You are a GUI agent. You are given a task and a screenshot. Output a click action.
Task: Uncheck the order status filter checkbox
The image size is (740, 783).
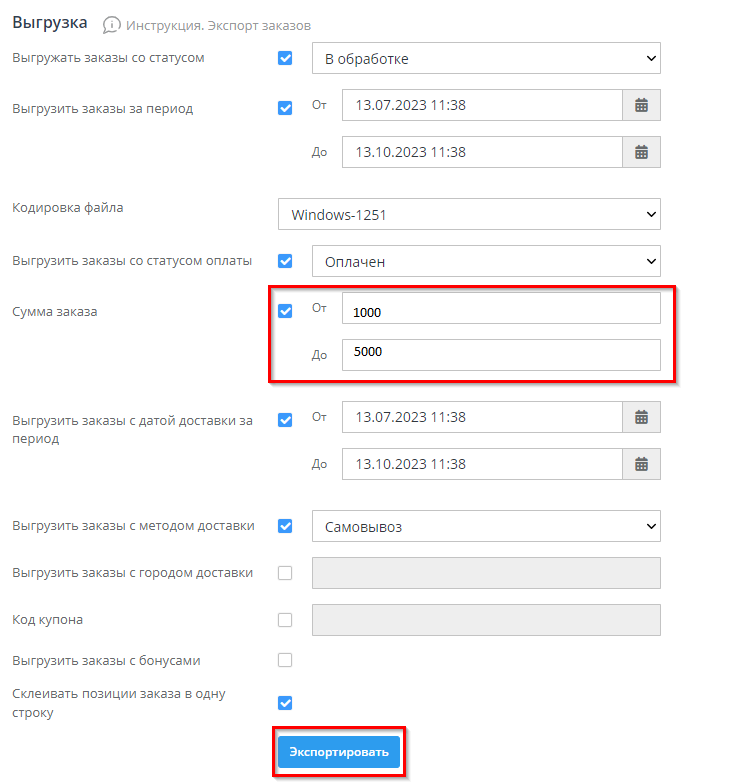click(285, 59)
